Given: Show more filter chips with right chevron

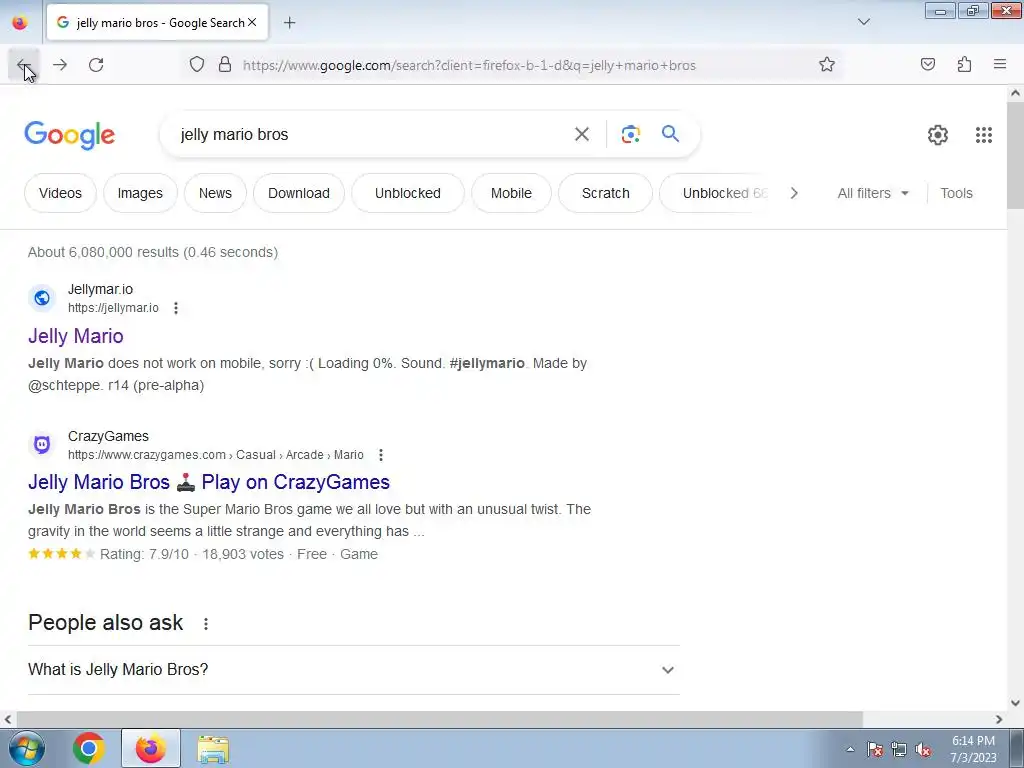Looking at the screenshot, I should click(793, 193).
